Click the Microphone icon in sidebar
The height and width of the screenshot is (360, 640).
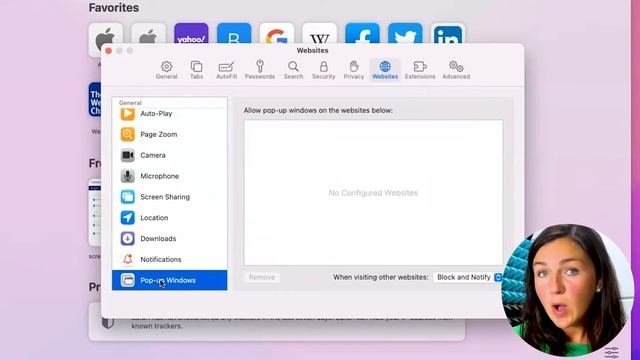(x=127, y=176)
